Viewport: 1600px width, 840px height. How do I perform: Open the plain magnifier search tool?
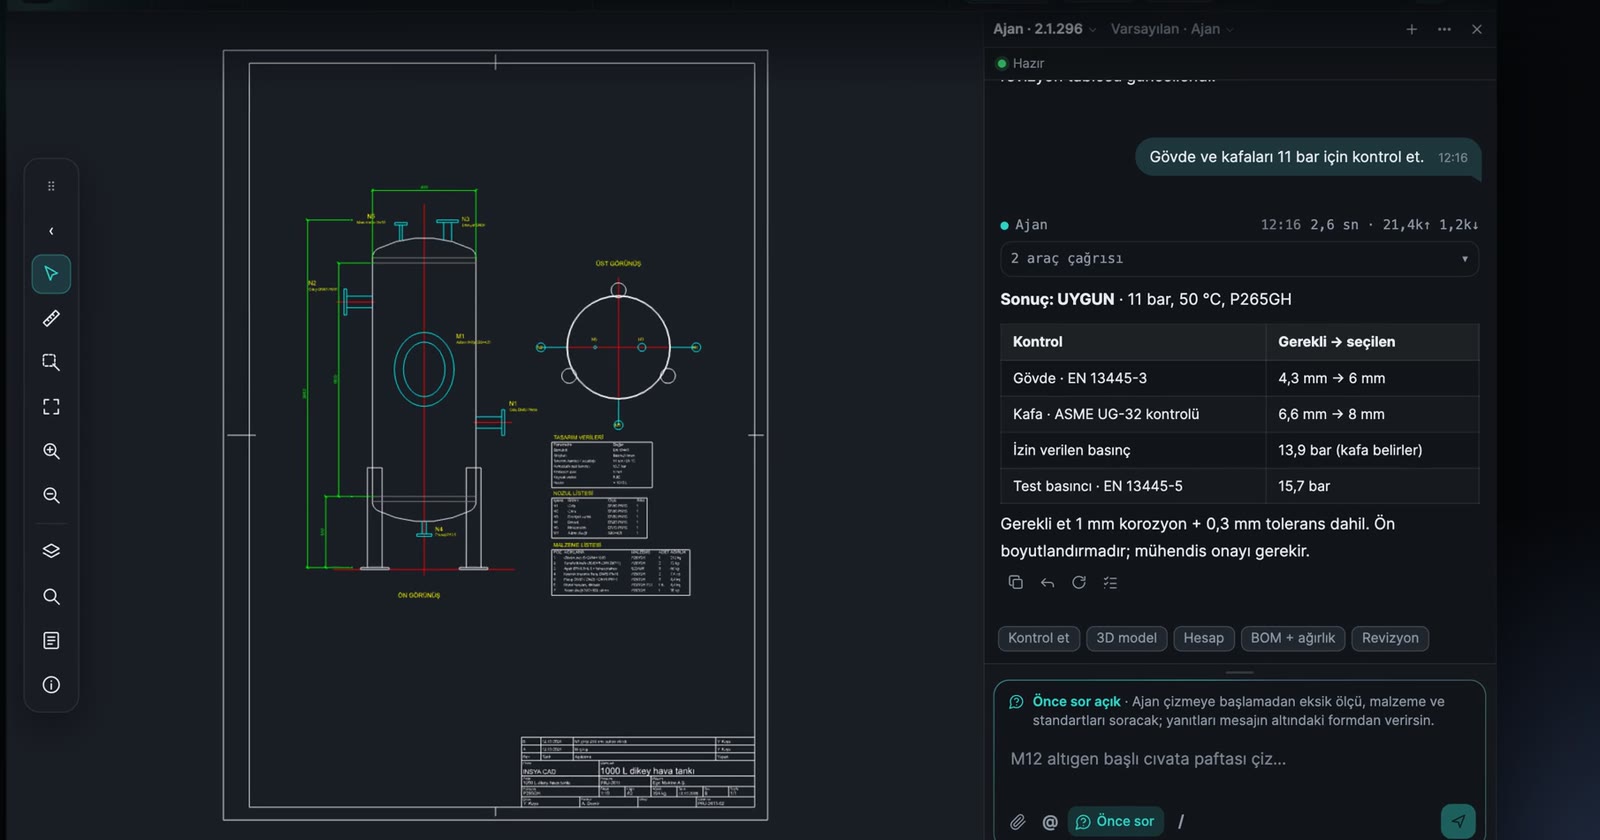point(51,596)
